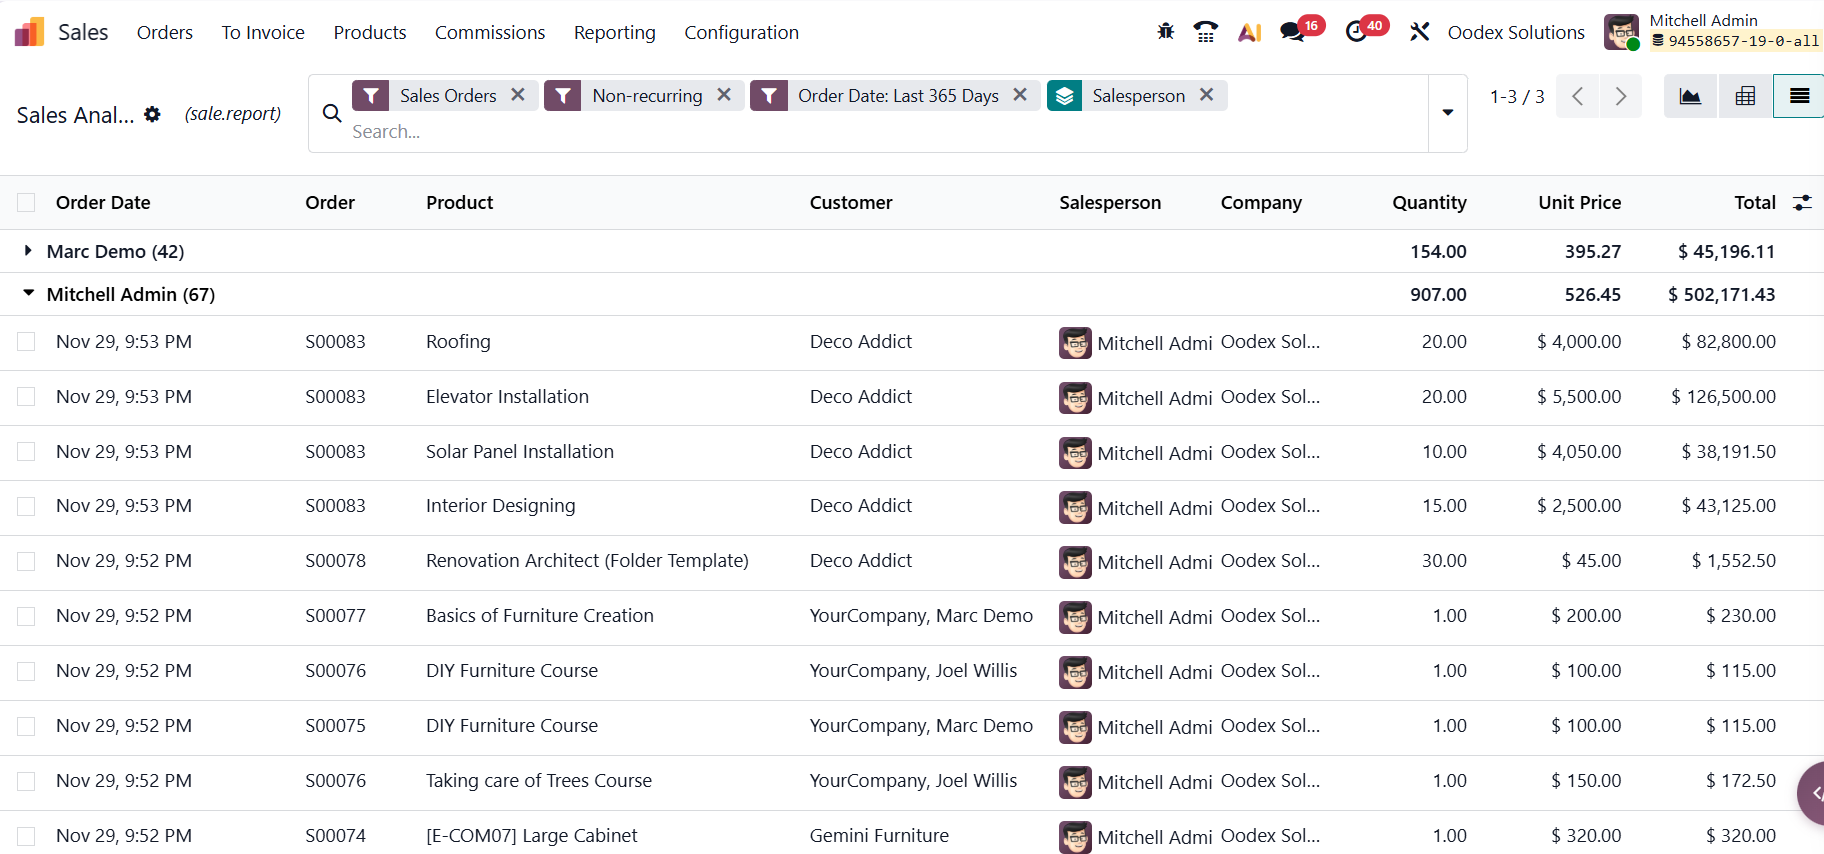Open the activities clock icon
The width and height of the screenshot is (1824, 854).
(x=1356, y=32)
